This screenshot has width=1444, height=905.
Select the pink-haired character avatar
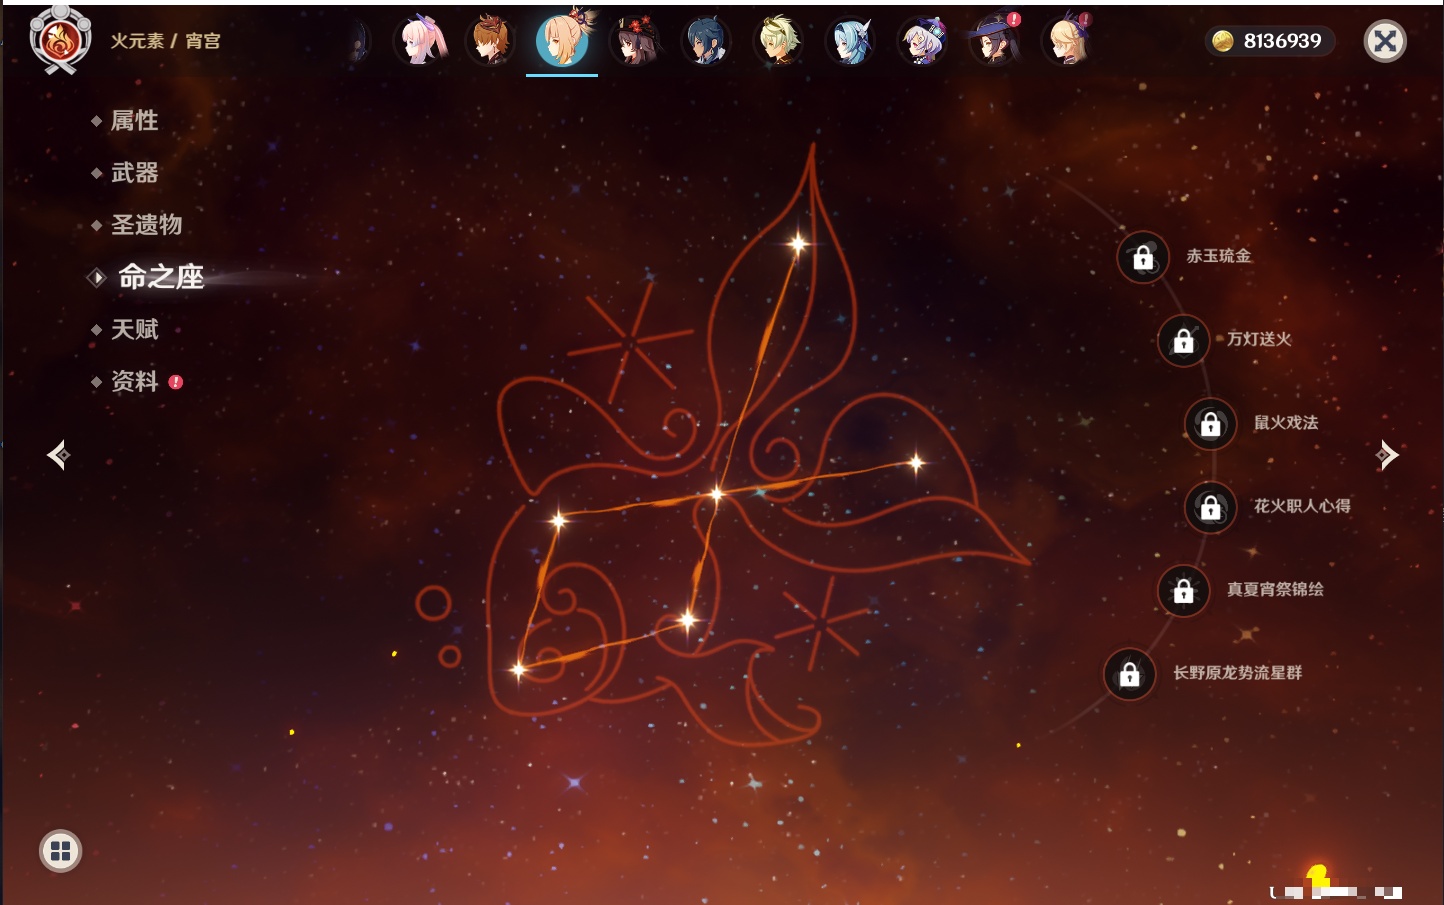[420, 41]
